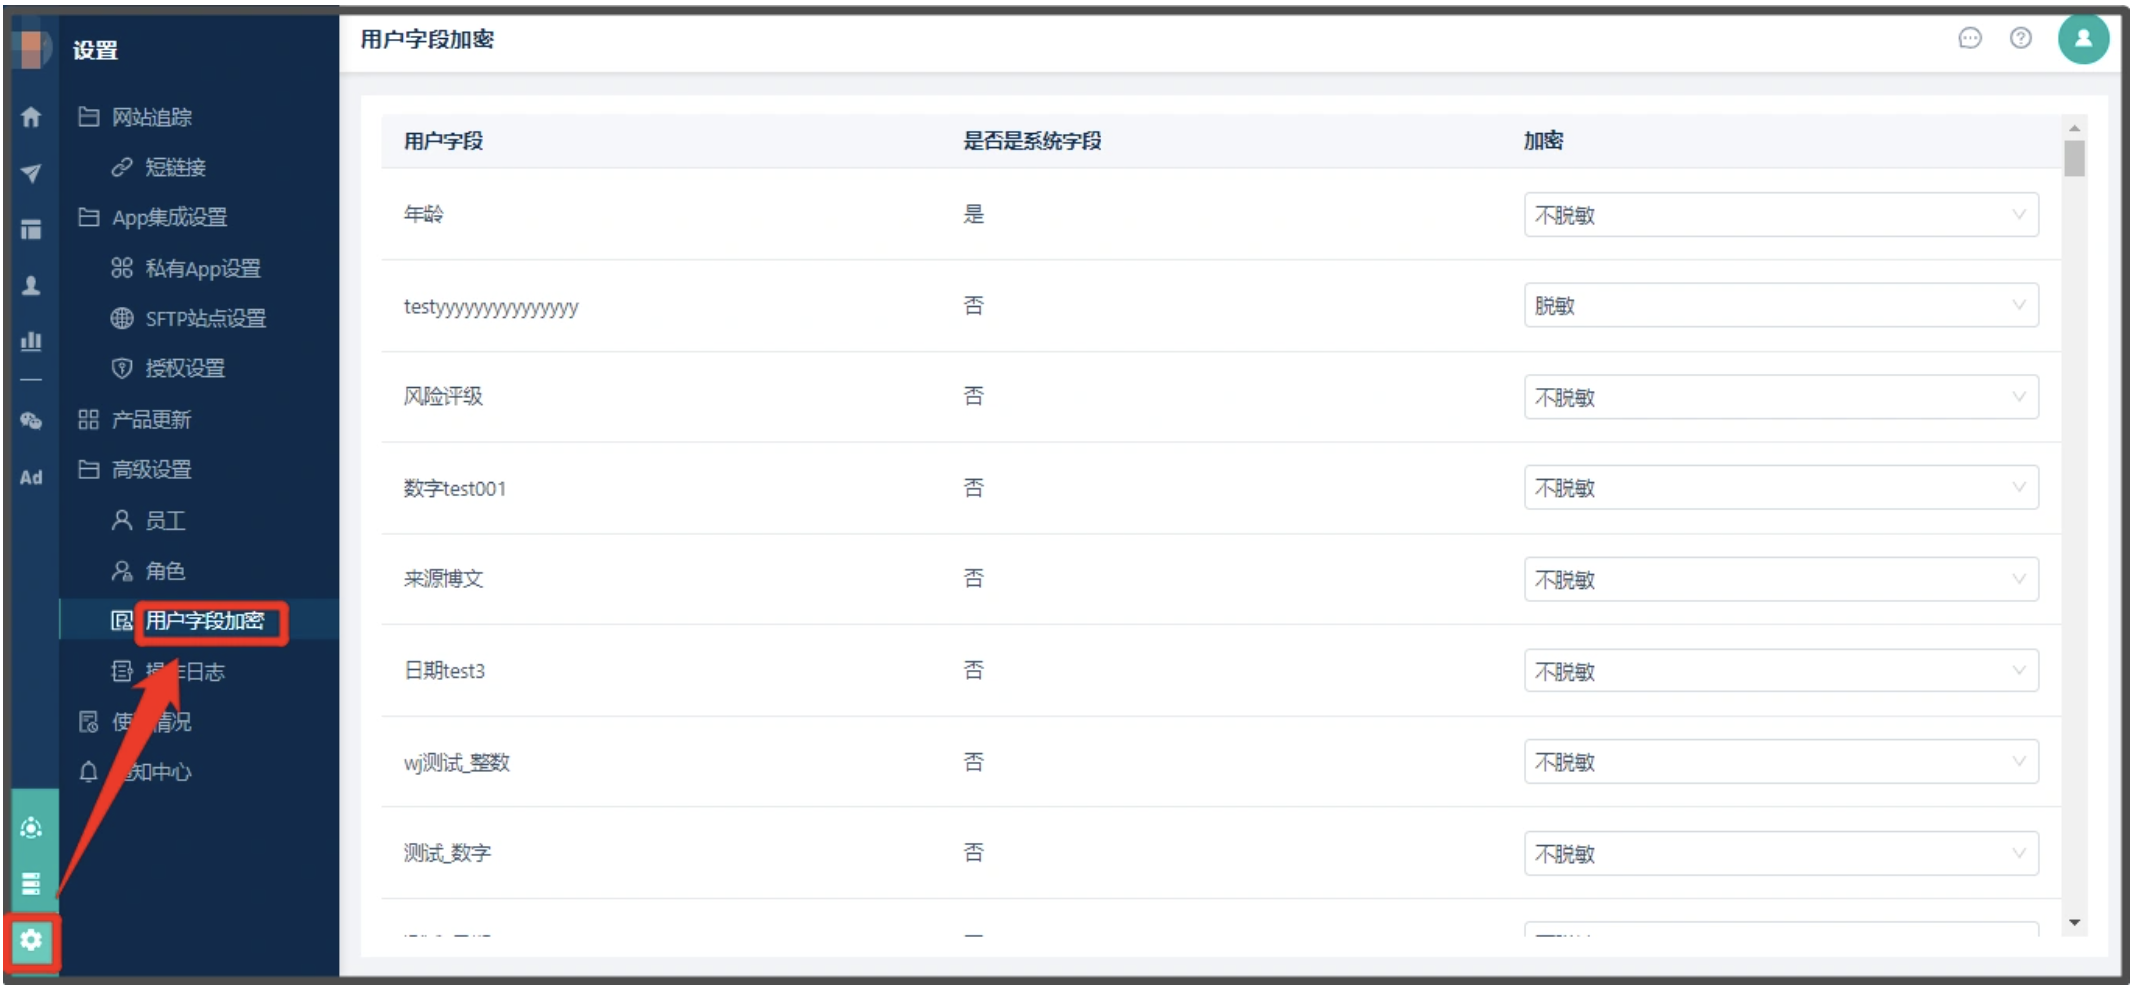Open the user avatar profile menu
The height and width of the screenshot is (988, 2130).
tap(2083, 39)
